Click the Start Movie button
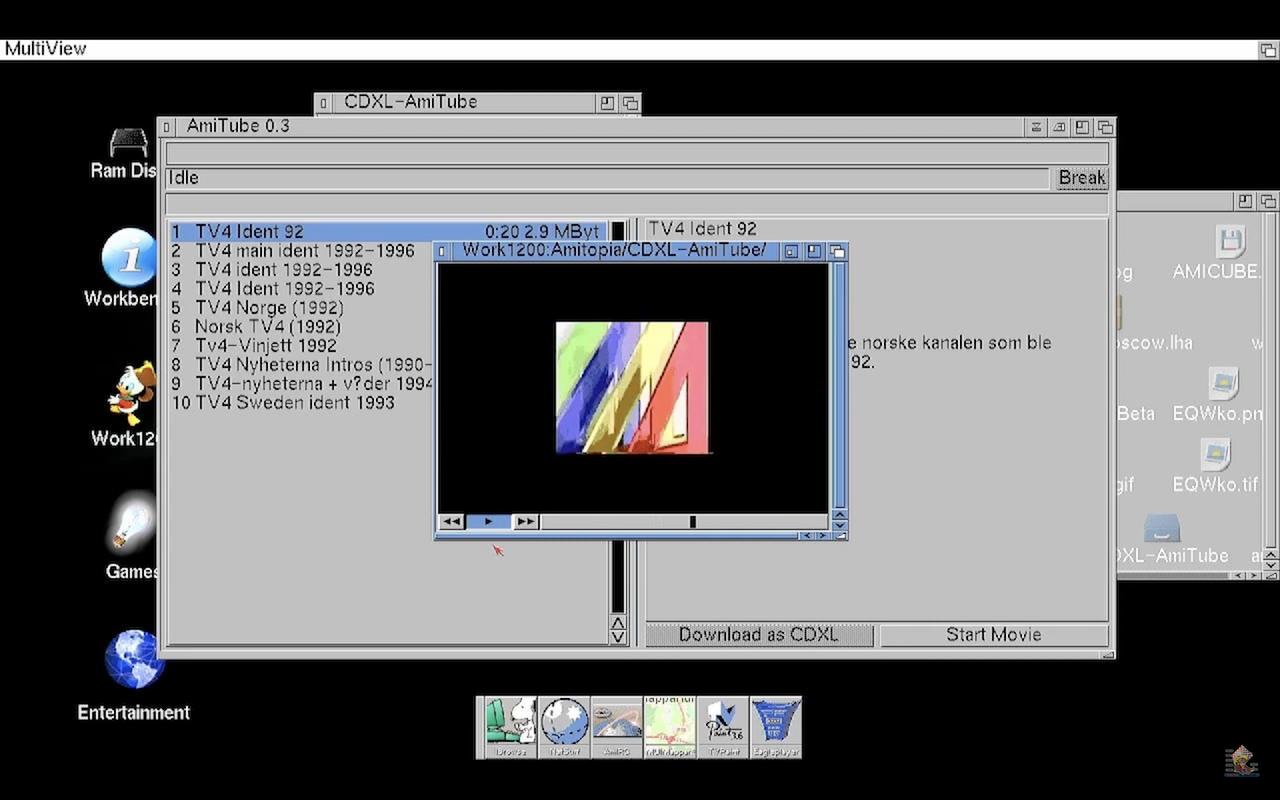 (994, 635)
